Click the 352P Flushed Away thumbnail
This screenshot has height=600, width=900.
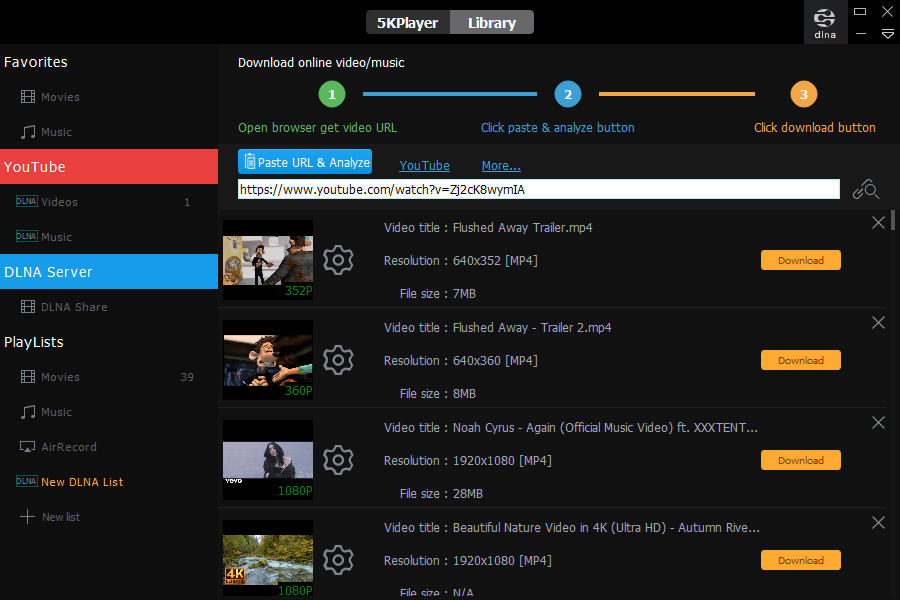(x=268, y=260)
